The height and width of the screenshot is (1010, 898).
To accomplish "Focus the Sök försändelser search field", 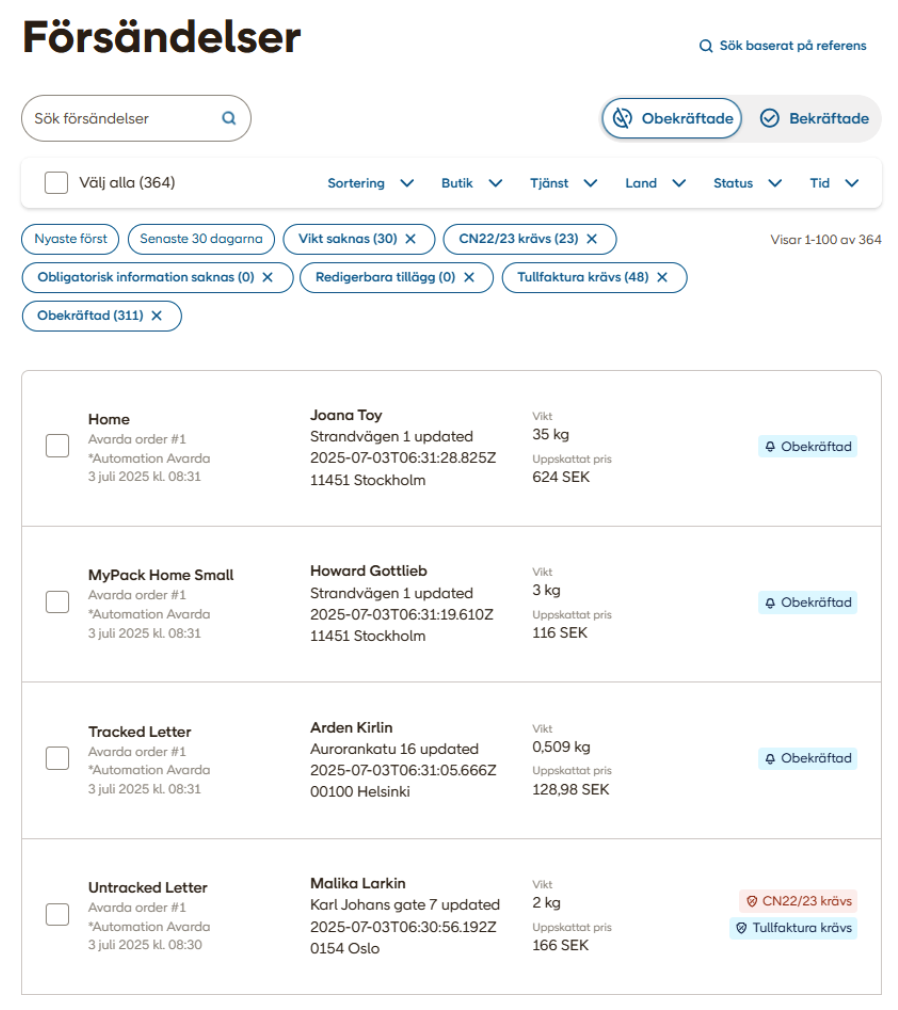I will pyautogui.click(x=136, y=119).
